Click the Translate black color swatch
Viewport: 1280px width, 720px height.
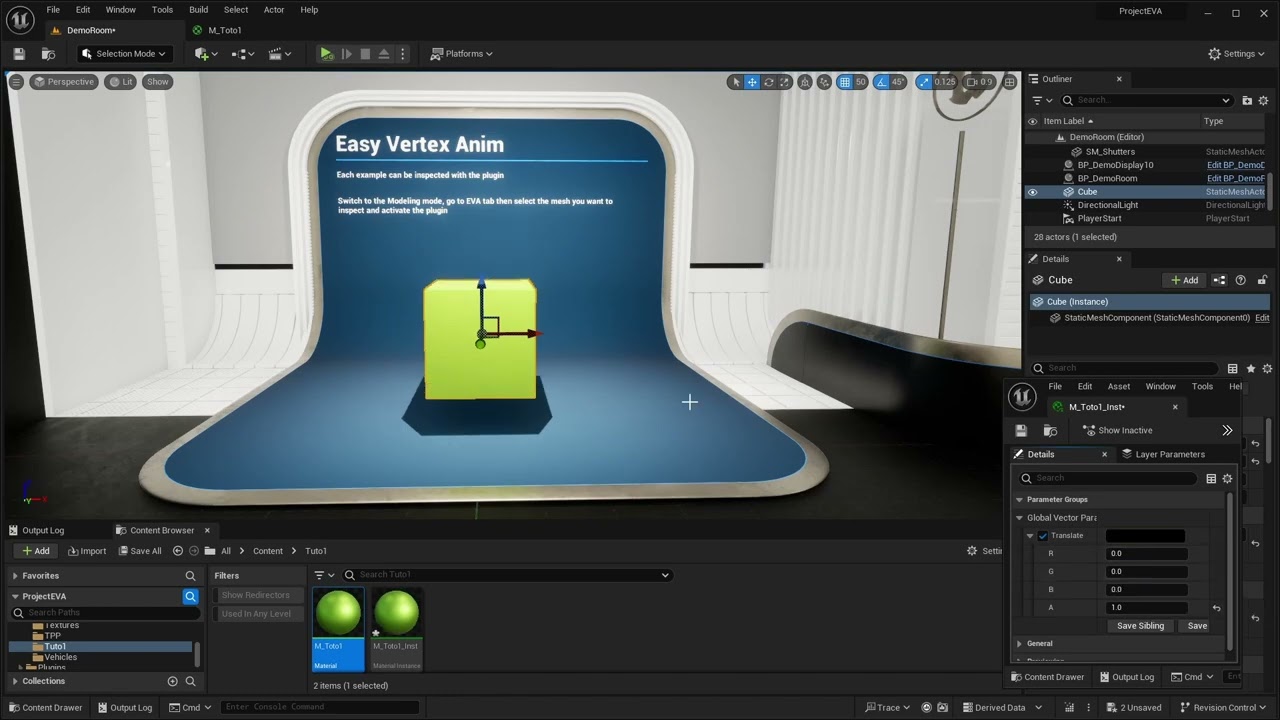[1145, 536]
